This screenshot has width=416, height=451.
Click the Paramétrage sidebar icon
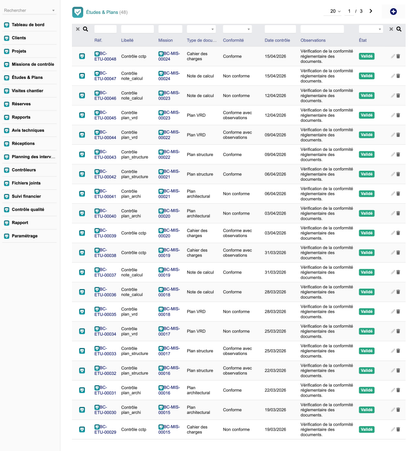(x=6, y=236)
